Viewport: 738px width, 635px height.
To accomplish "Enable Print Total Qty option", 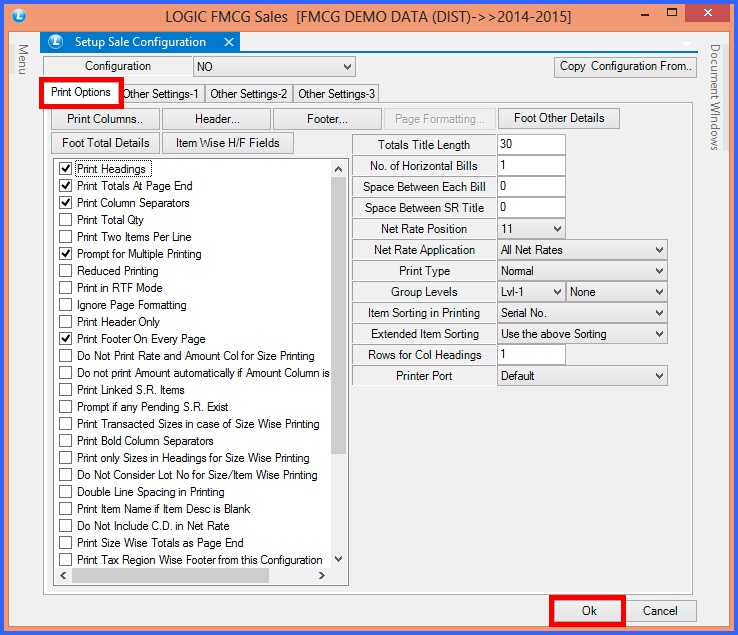I will (65, 219).
